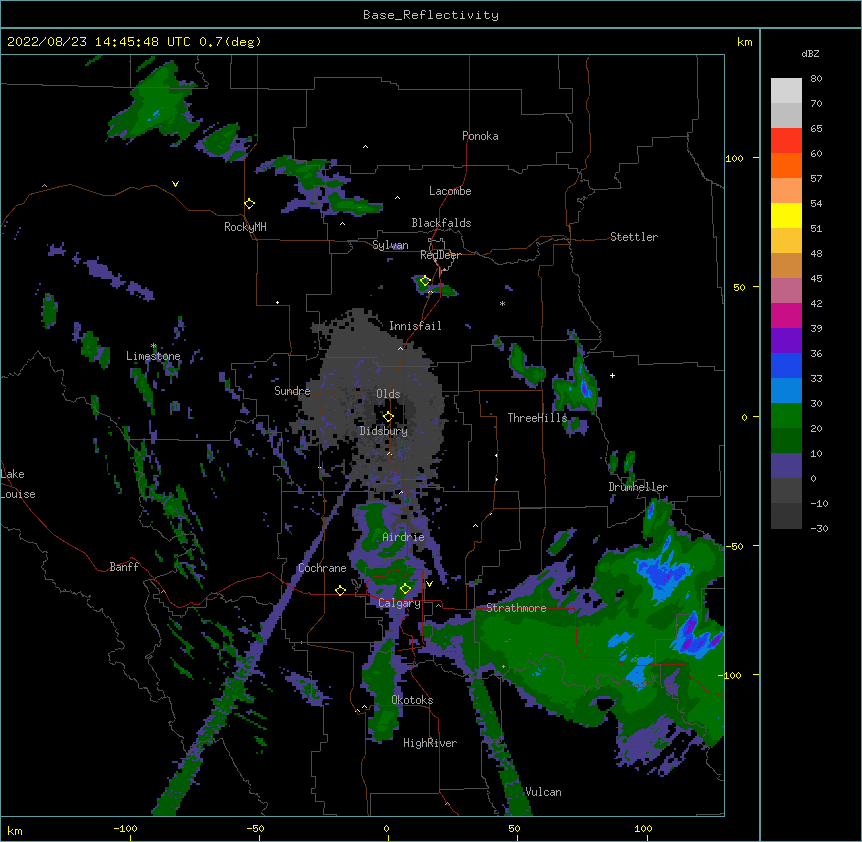Image resolution: width=862 pixels, height=842 pixels.
Task: Click the Airdrie city label
Action: (x=403, y=537)
